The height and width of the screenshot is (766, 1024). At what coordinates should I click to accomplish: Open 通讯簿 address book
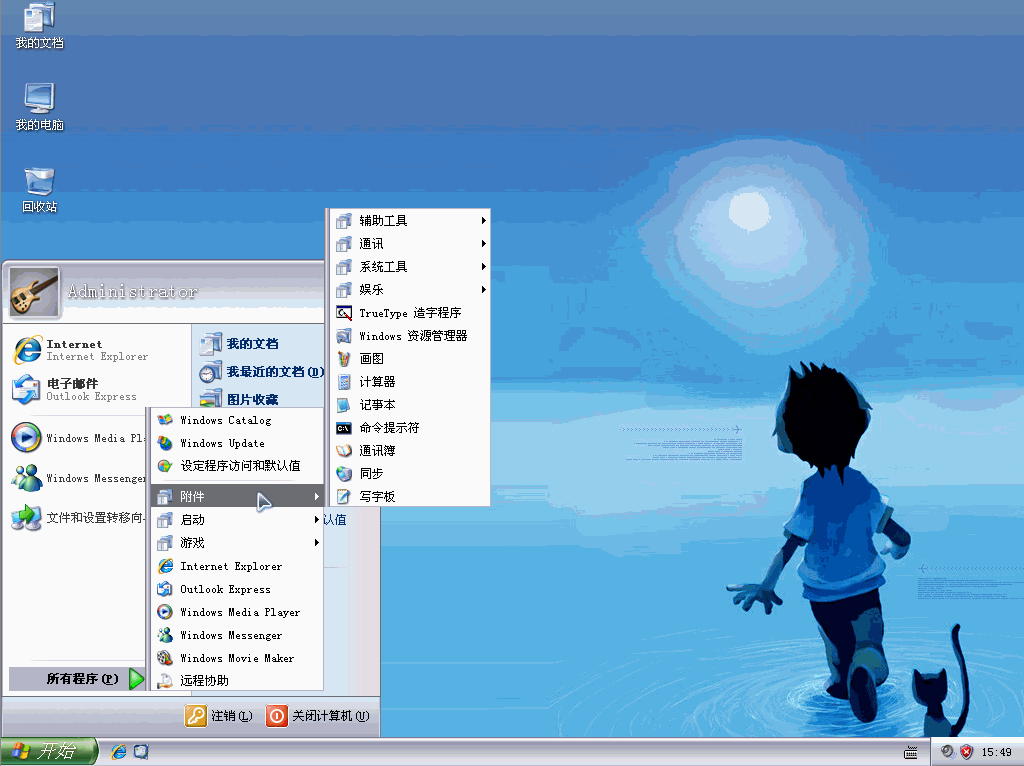click(x=410, y=451)
